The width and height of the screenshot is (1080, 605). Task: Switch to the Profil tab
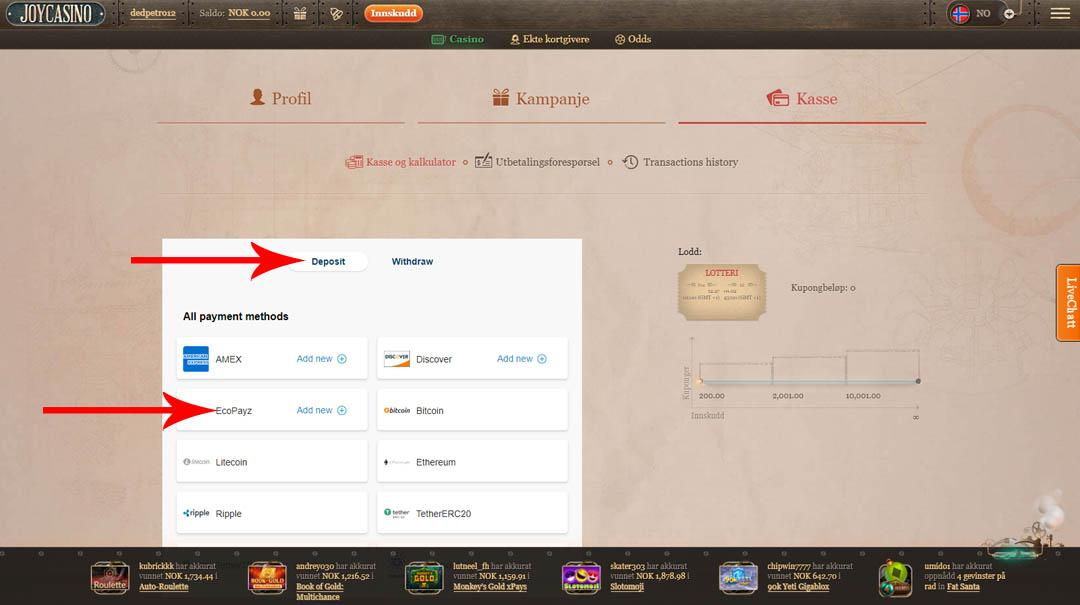[281, 99]
